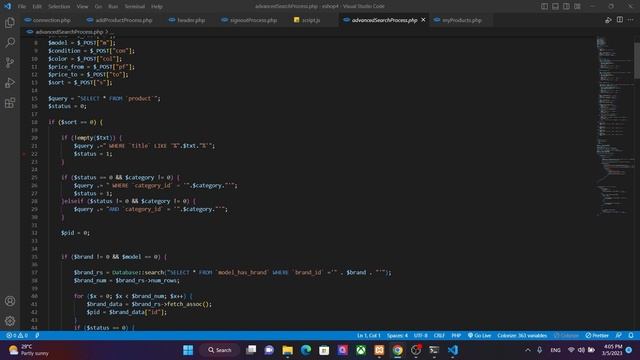
Task: Click the if ($sort == 0) line
Action: (x=76, y=122)
